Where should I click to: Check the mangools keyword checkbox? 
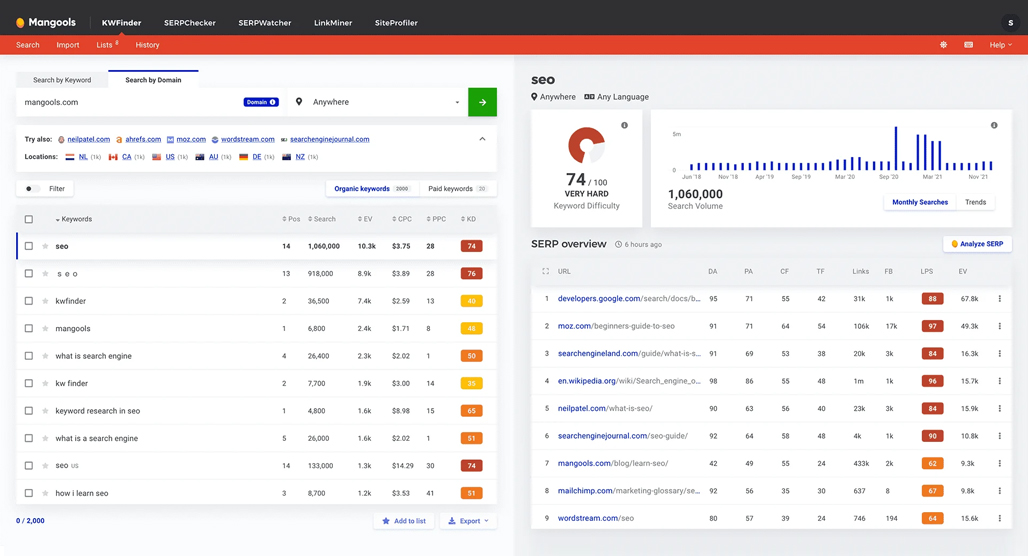click(29, 328)
